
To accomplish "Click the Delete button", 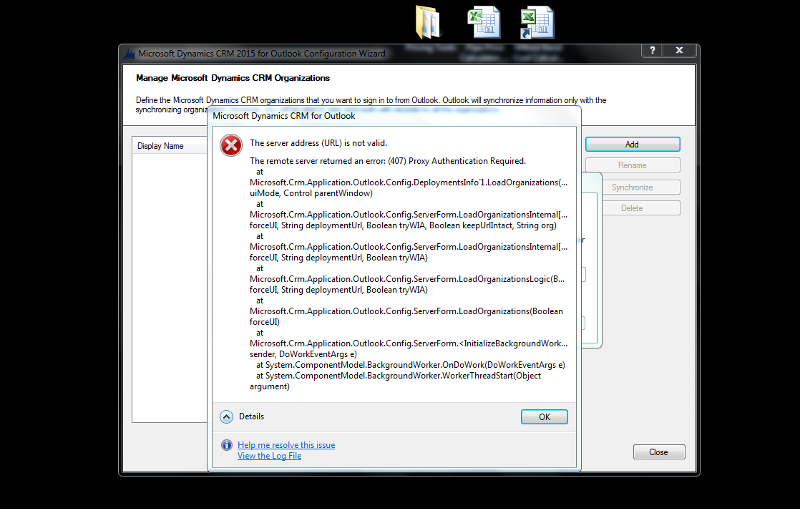I will point(633,208).
